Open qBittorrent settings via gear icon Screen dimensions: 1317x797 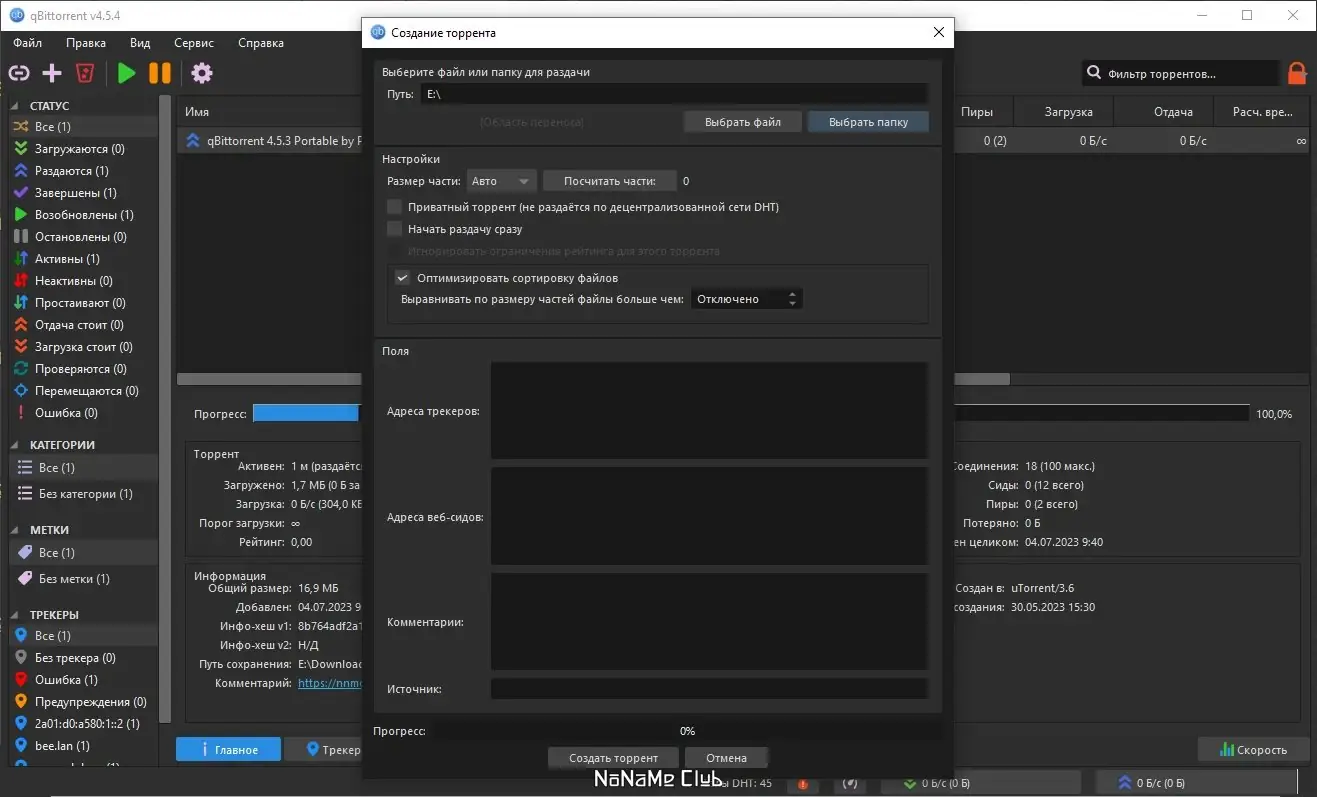coord(201,72)
